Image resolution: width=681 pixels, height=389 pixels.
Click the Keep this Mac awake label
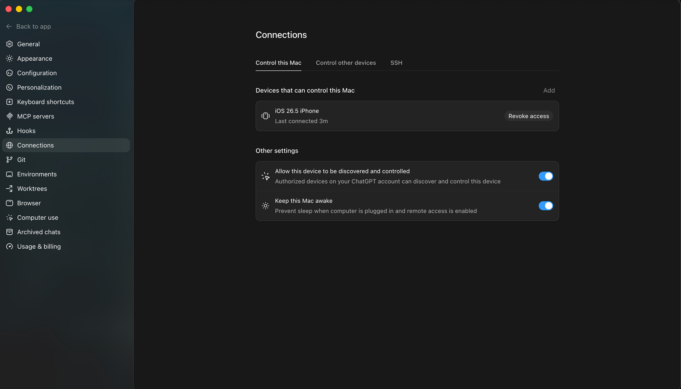[x=304, y=201]
